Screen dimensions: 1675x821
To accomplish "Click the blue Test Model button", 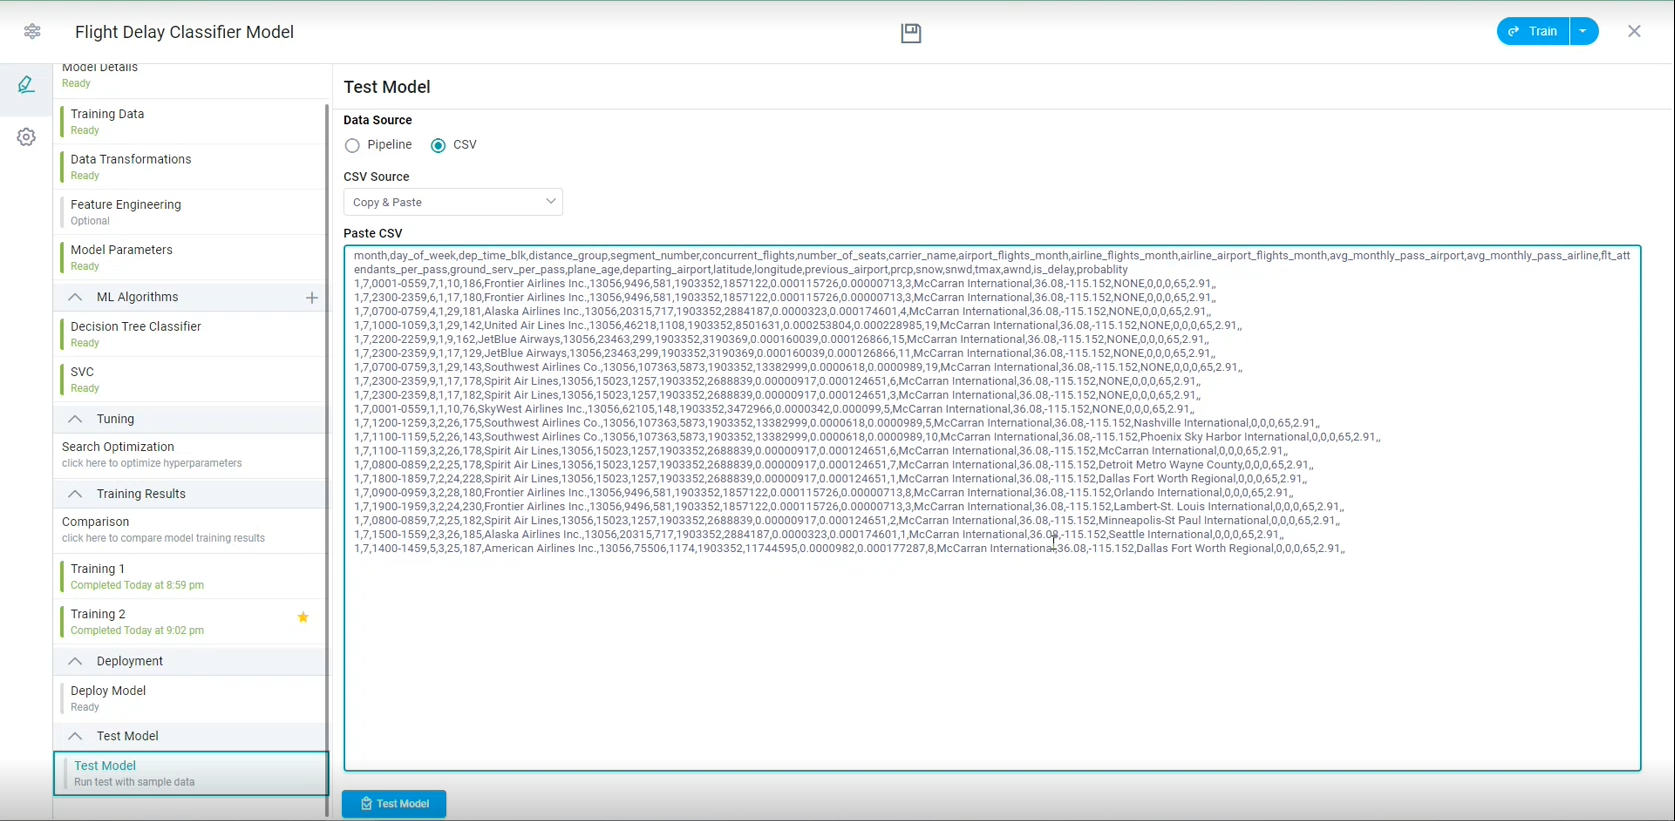I will pyautogui.click(x=394, y=804).
